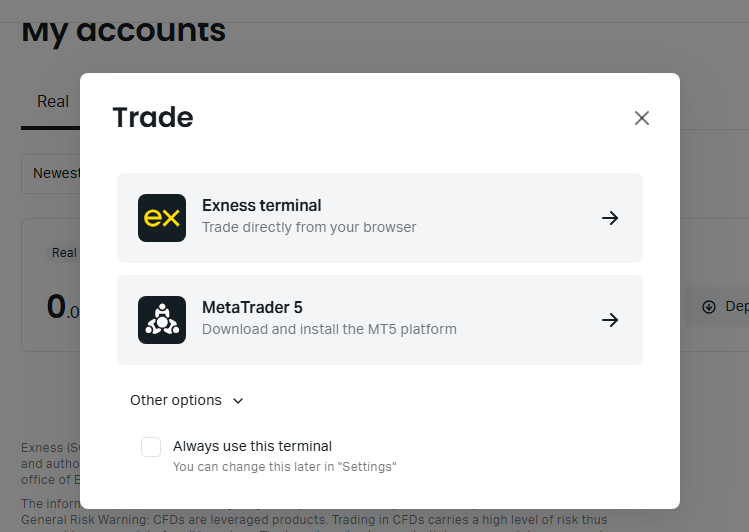Click 'Trade directly from your browser' text
Screen dimensions: 749x532
pos(309,227)
